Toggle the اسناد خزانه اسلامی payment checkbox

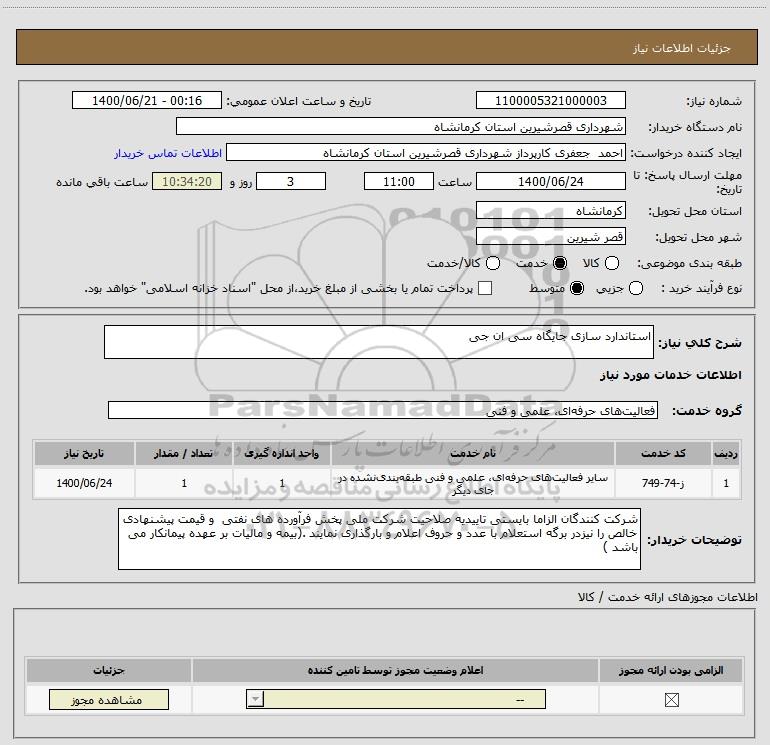point(485,288)
